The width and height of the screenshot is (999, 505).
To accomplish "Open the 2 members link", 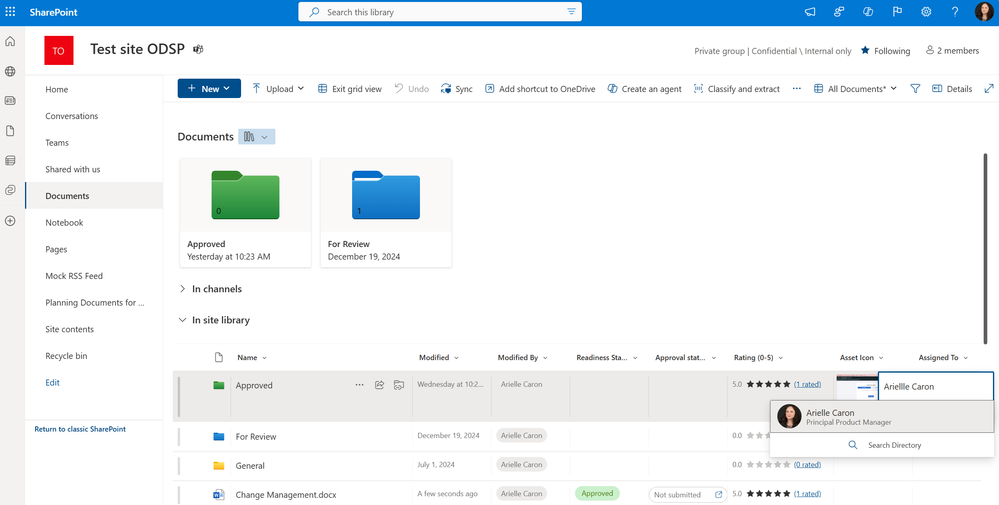I will click(952, 50).
